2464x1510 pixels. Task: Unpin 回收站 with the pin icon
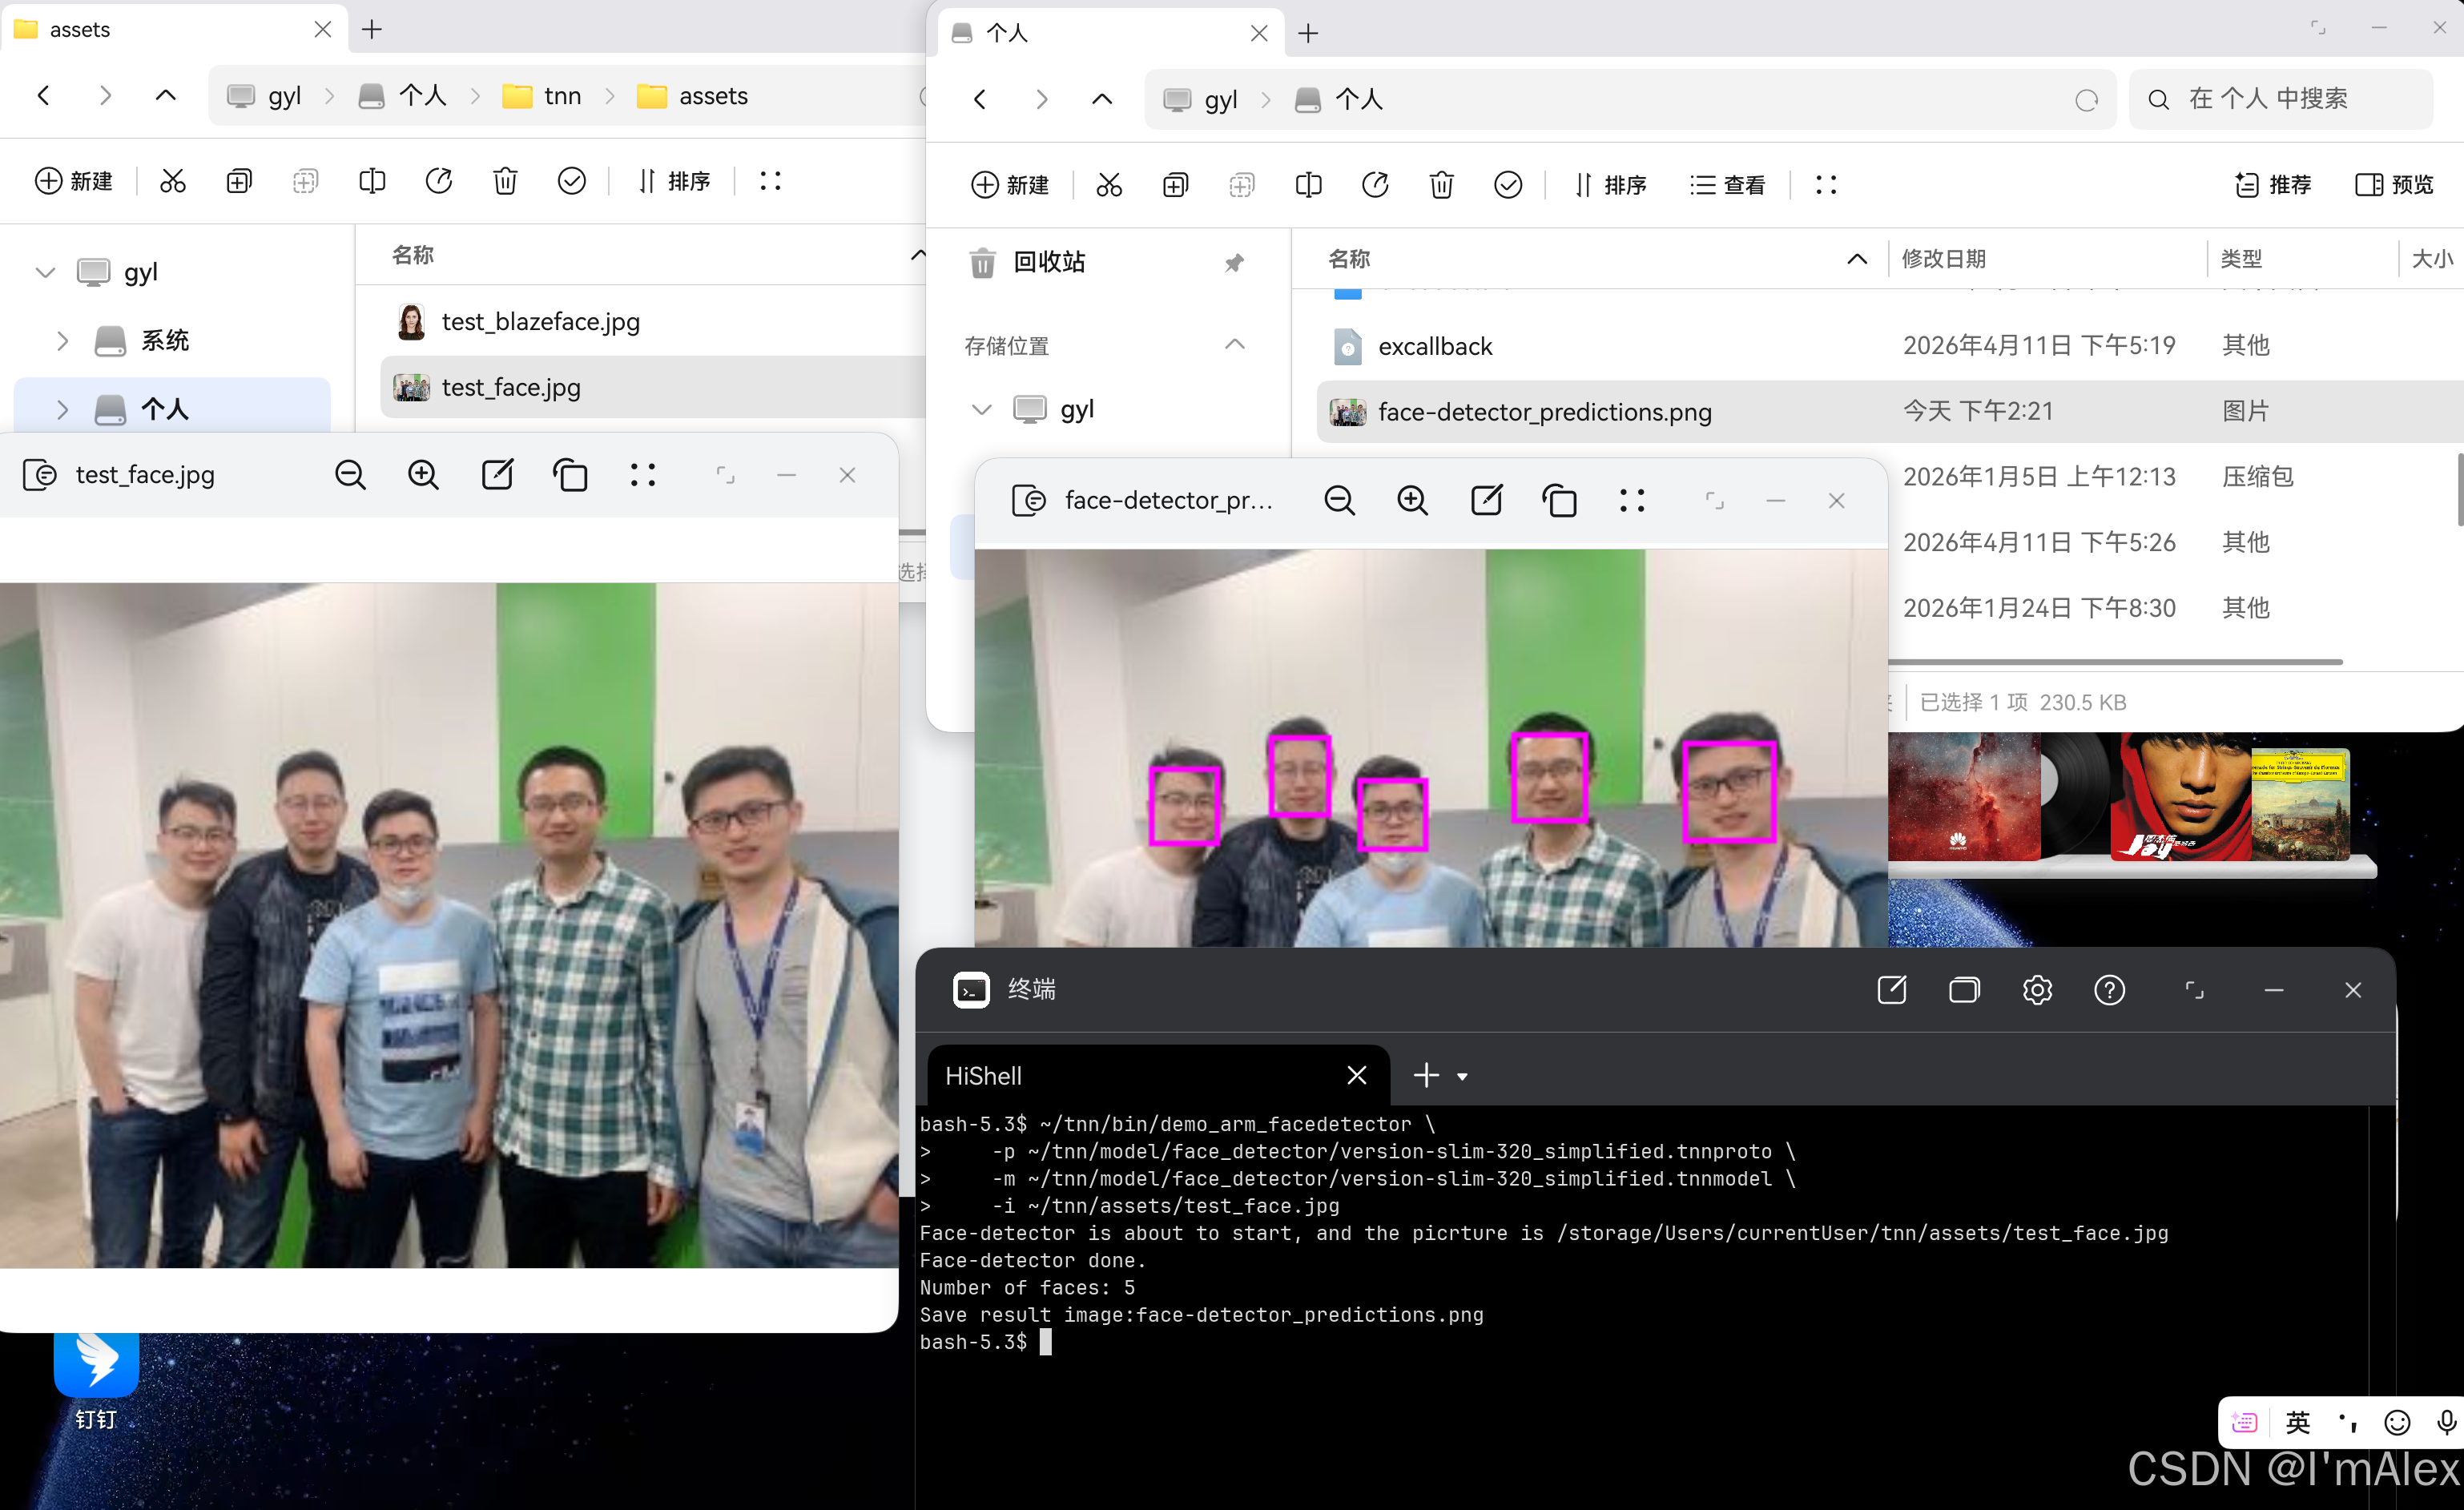(x=1234, y=263)
